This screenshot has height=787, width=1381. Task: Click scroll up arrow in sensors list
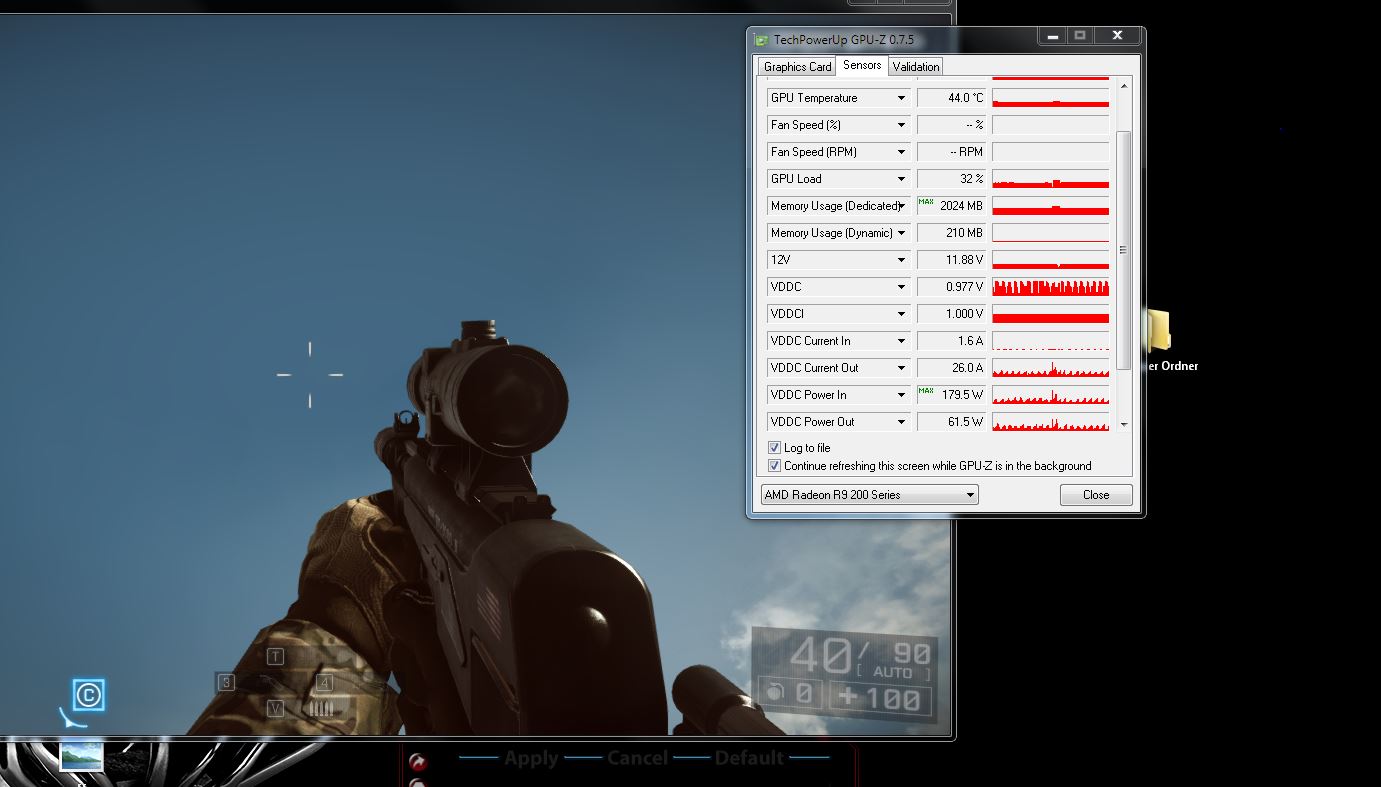(1123, 86)
